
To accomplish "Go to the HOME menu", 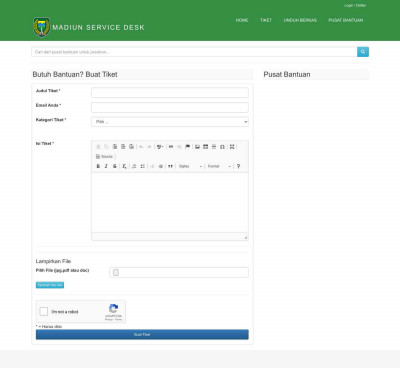I will (242, 20).
